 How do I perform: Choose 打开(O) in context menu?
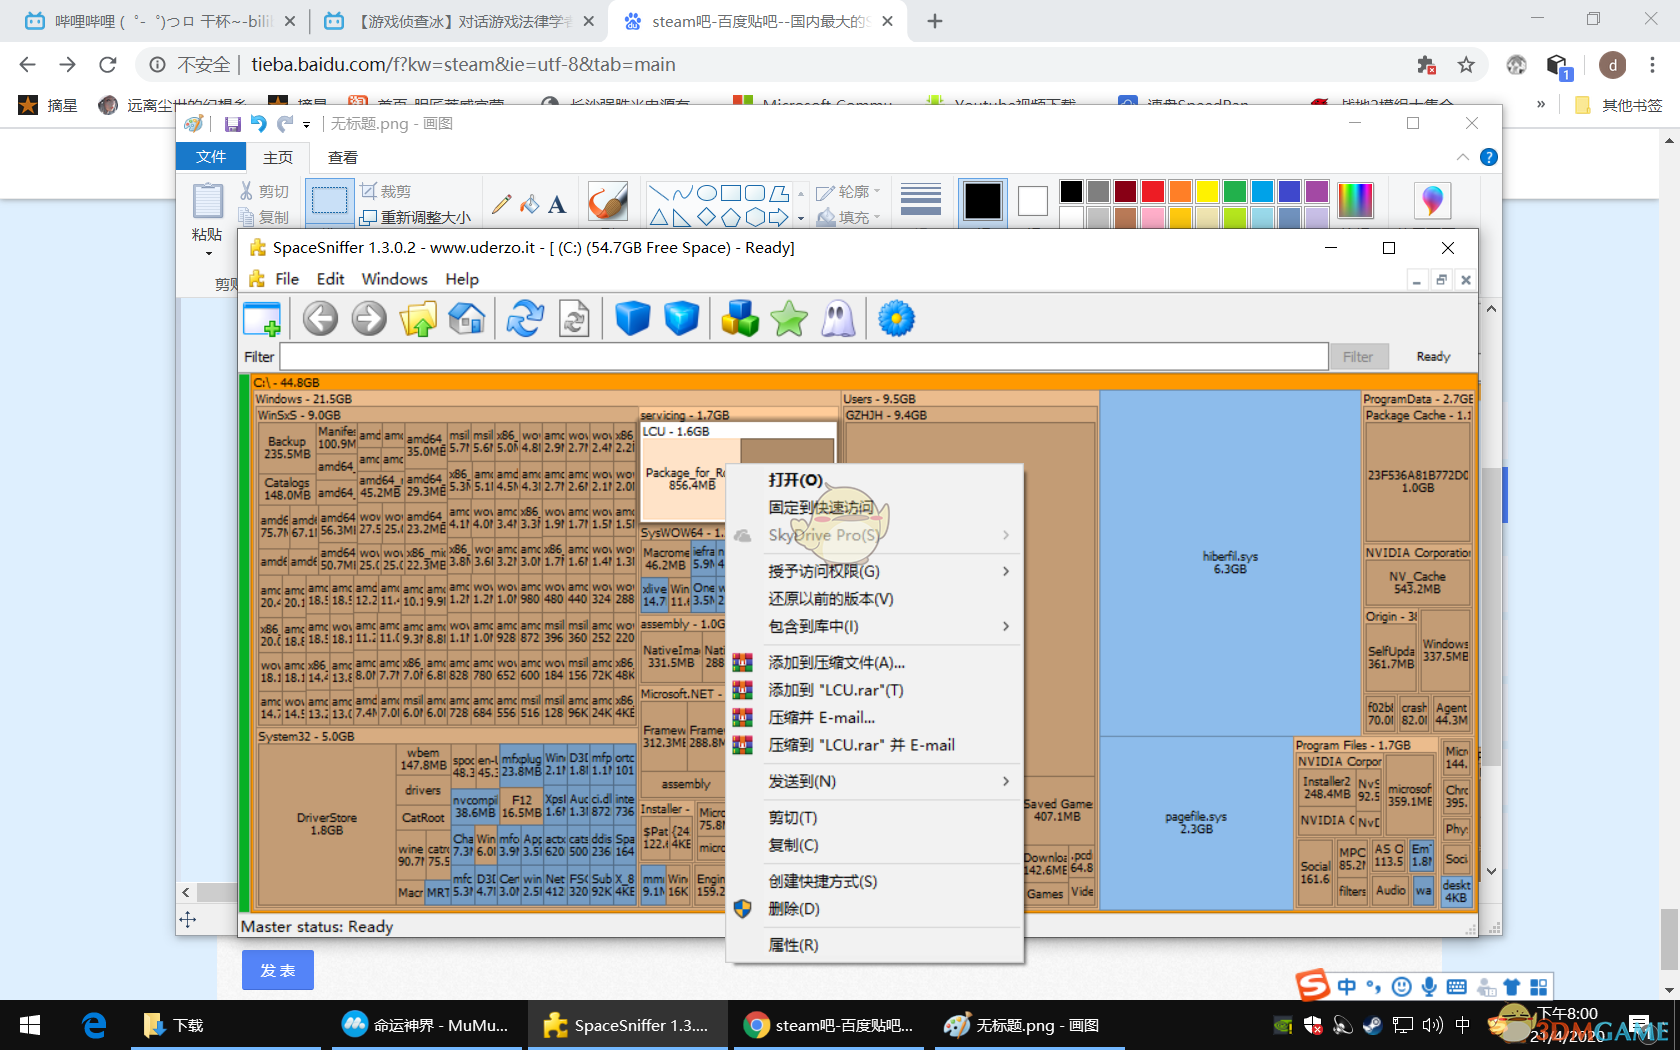click(x=876, y=480)
